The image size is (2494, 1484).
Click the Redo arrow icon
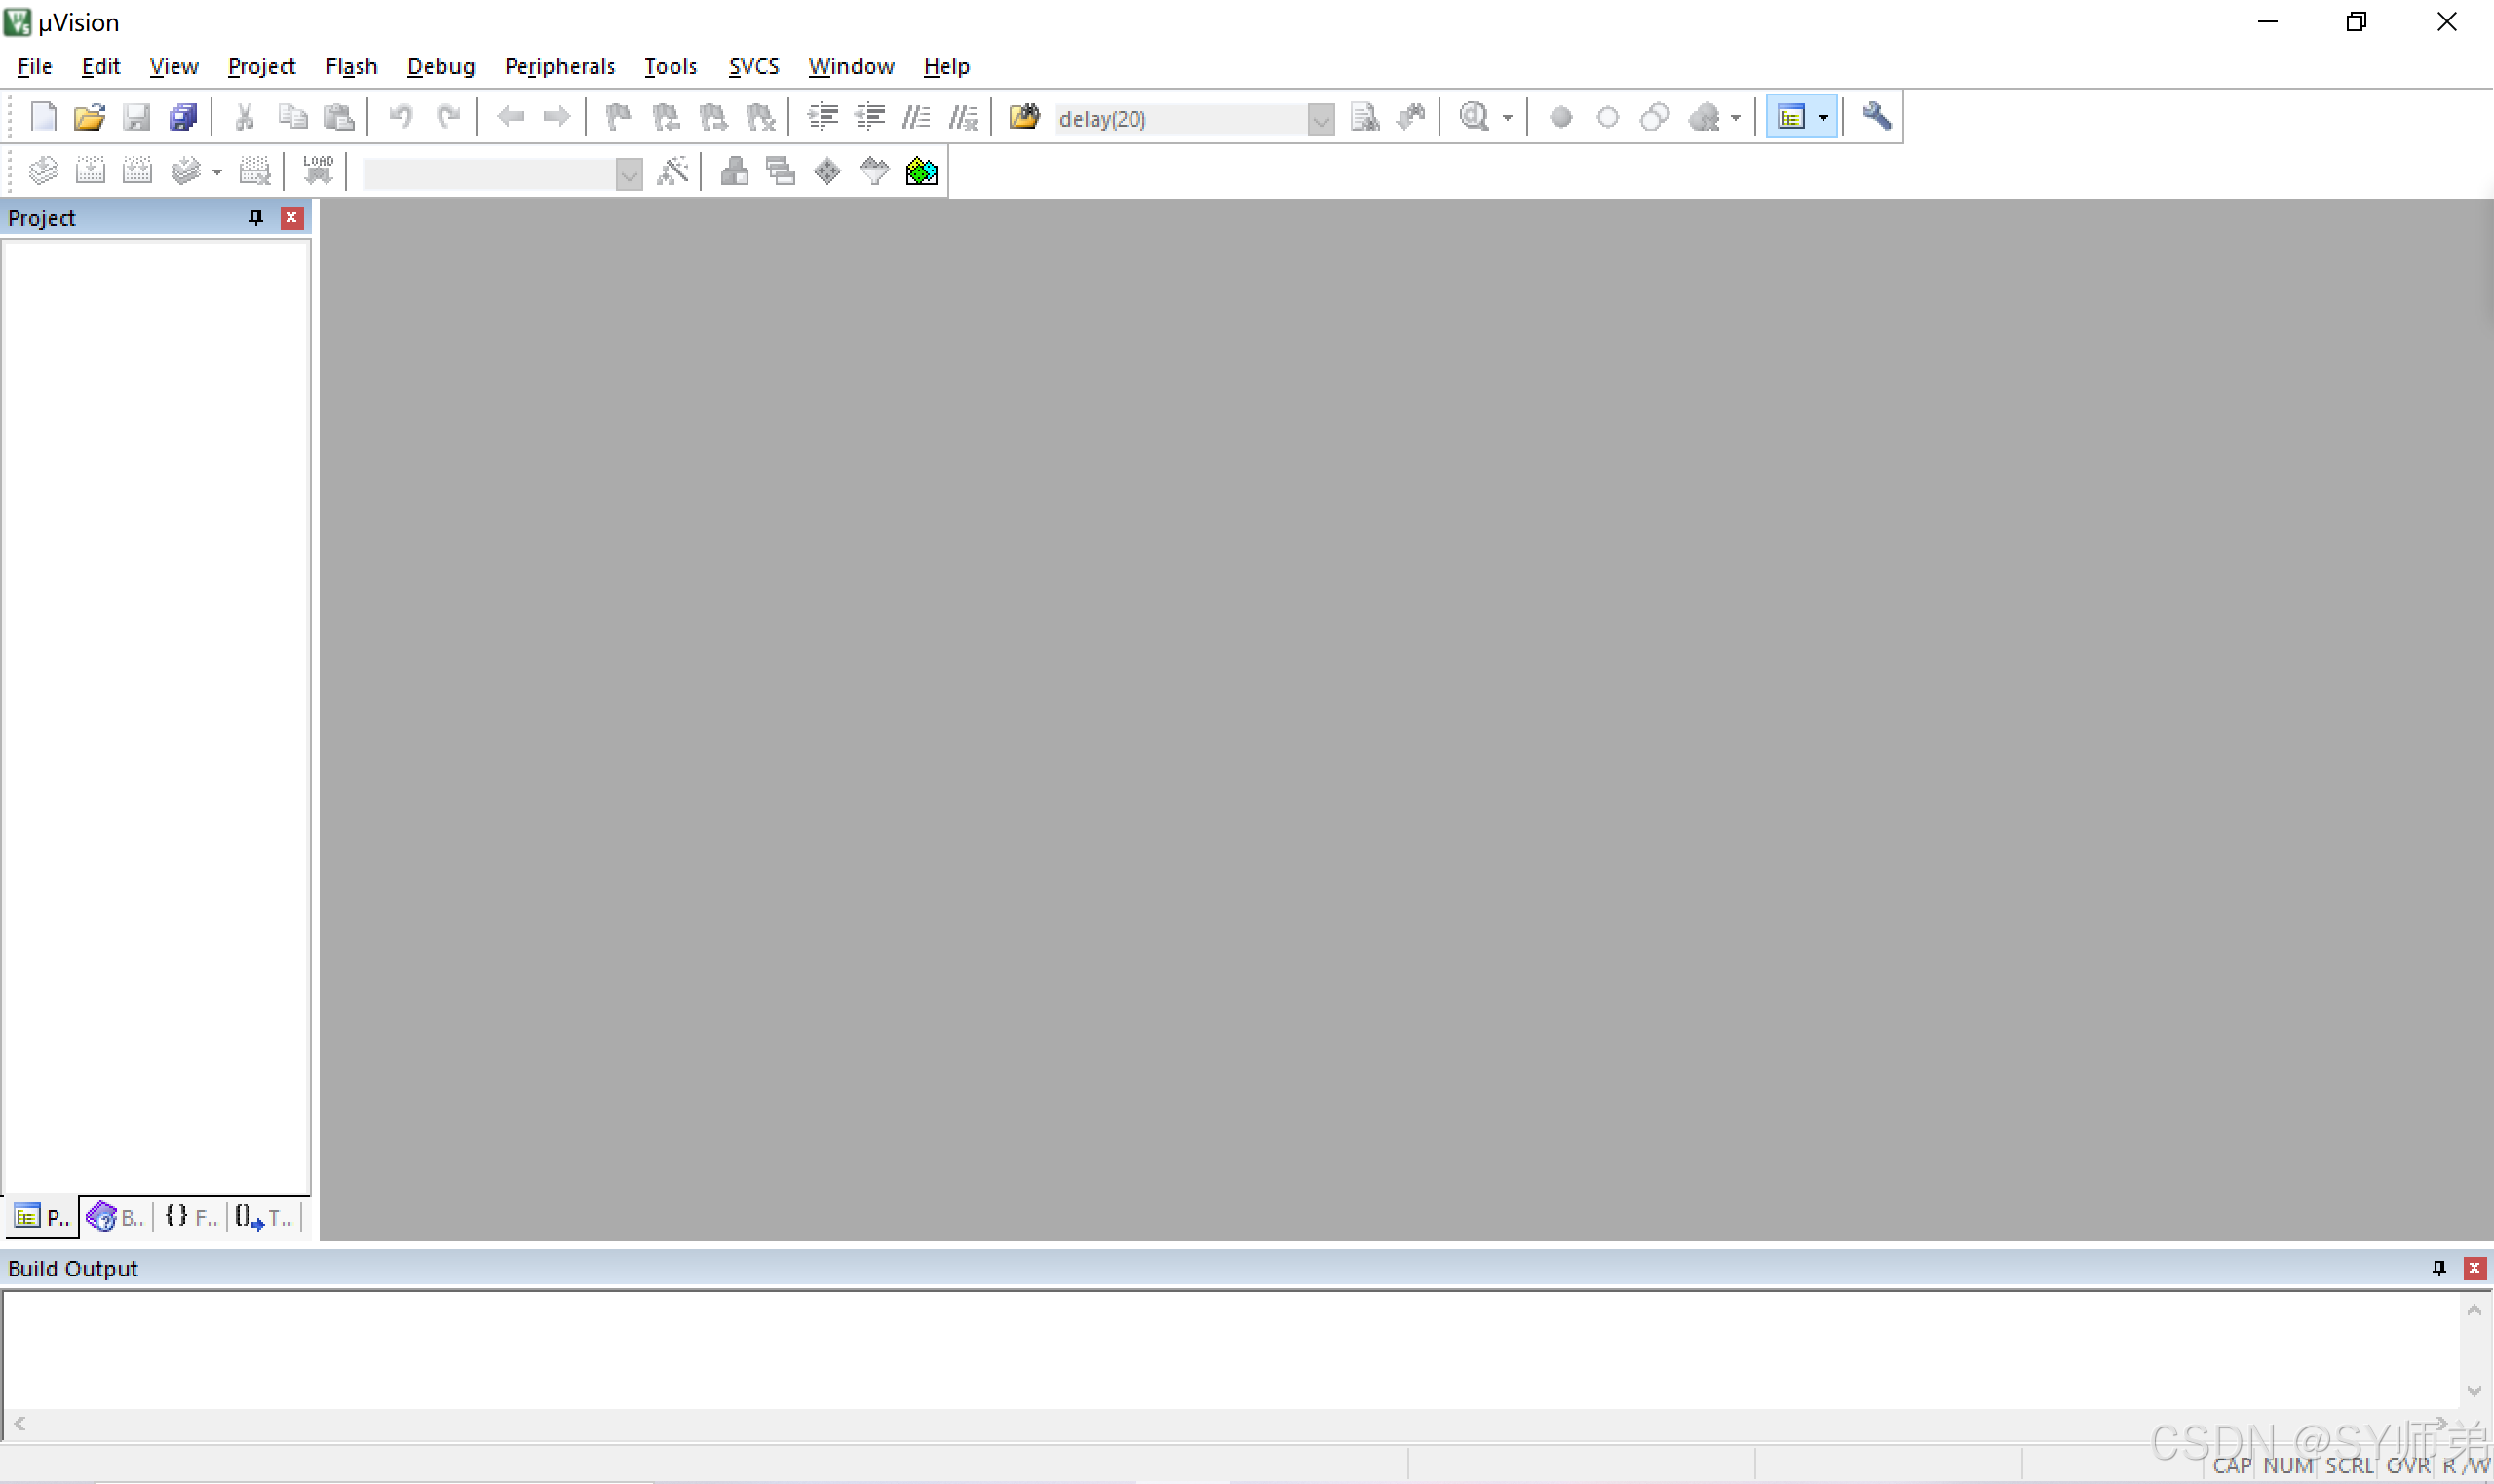pos(448,117)
